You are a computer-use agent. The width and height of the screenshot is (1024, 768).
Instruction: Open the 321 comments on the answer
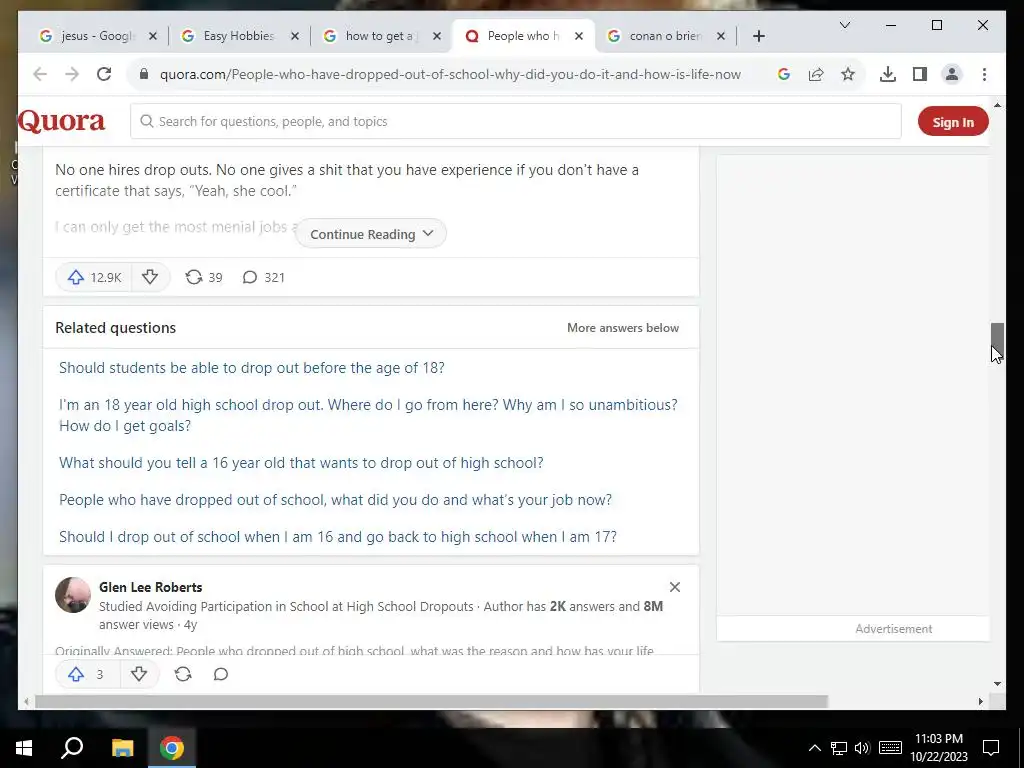(x=264, y=278)
